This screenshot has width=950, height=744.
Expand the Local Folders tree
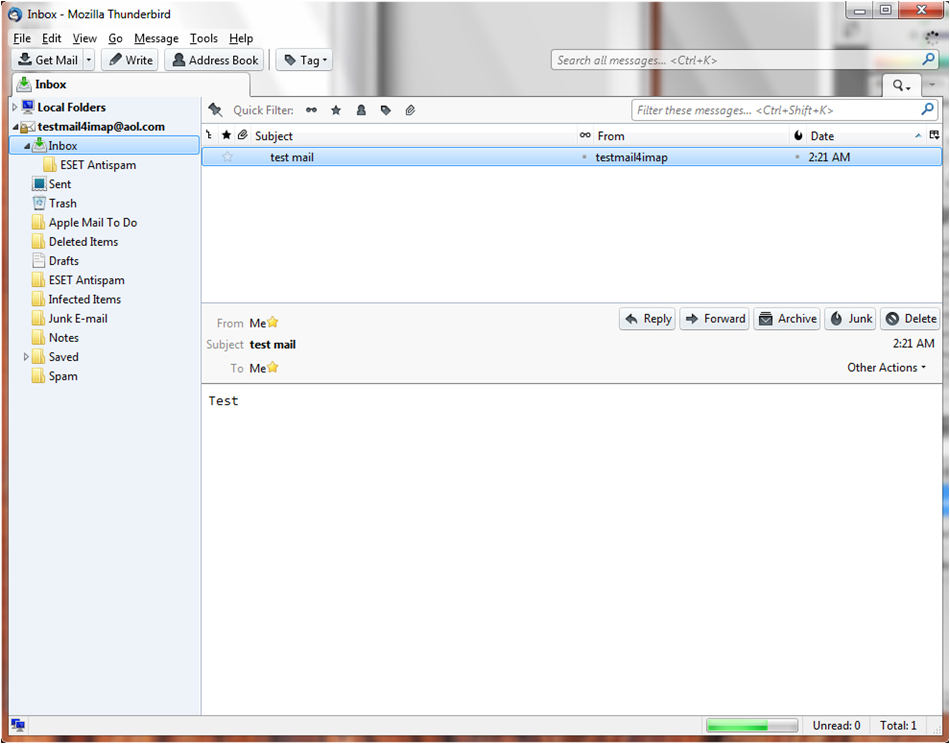15,107
